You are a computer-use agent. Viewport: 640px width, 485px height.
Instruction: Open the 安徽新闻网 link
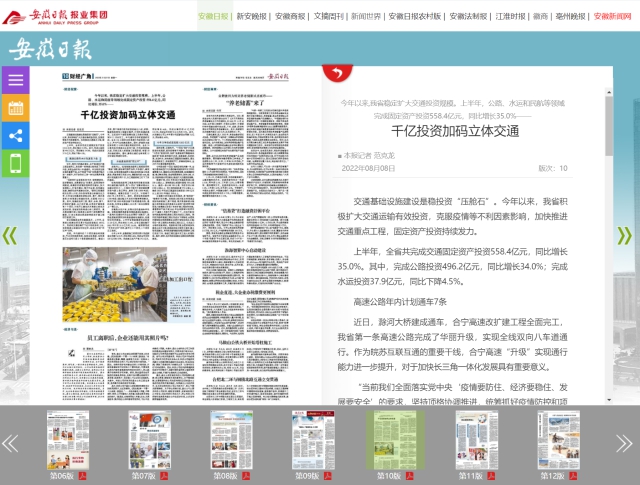coord(612,17)
